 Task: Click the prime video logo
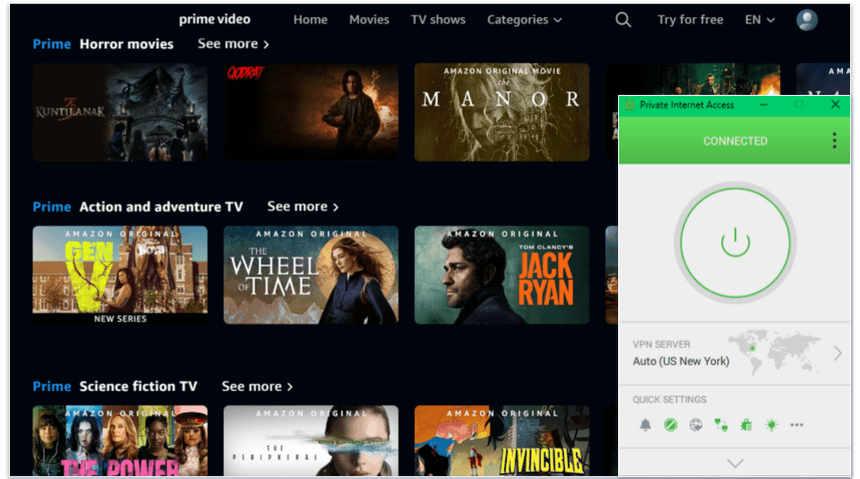[x=214, y=19]
